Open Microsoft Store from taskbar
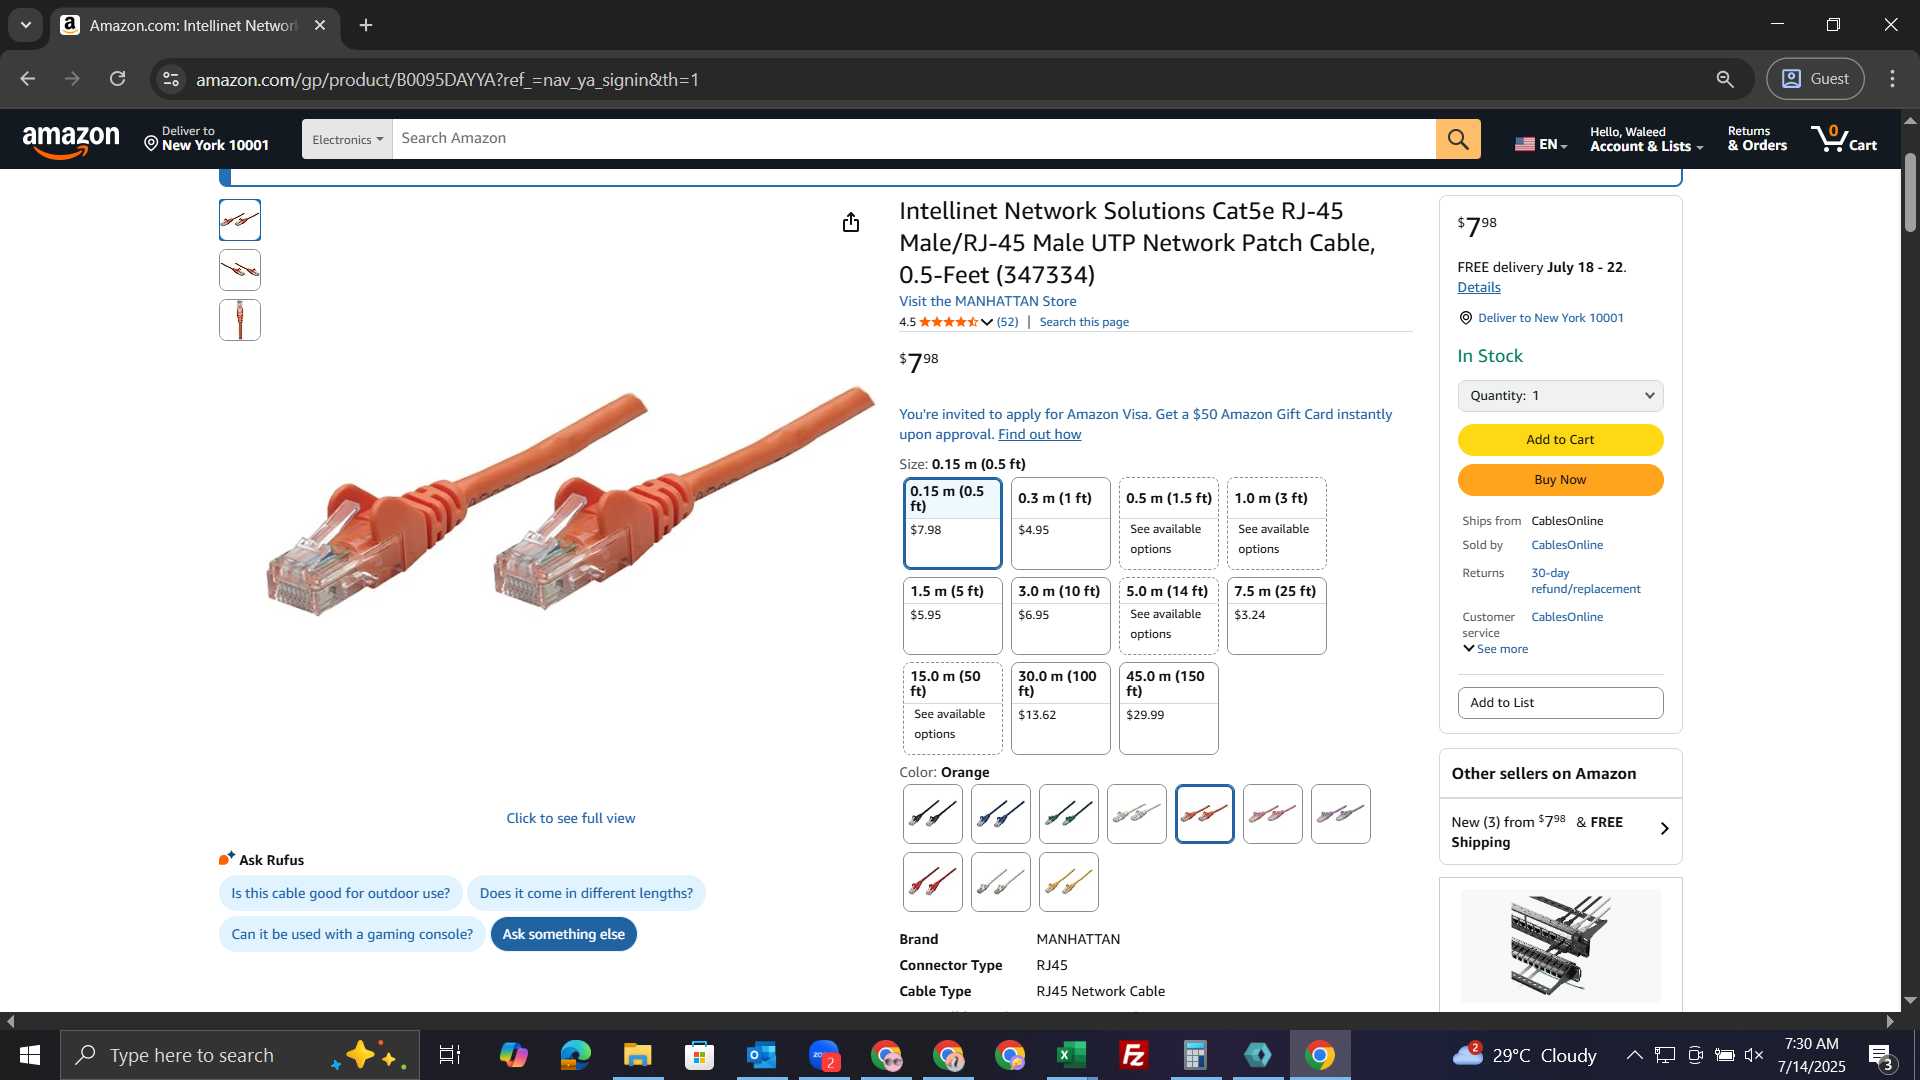 pyautogui.click(x=699, y=1055)
